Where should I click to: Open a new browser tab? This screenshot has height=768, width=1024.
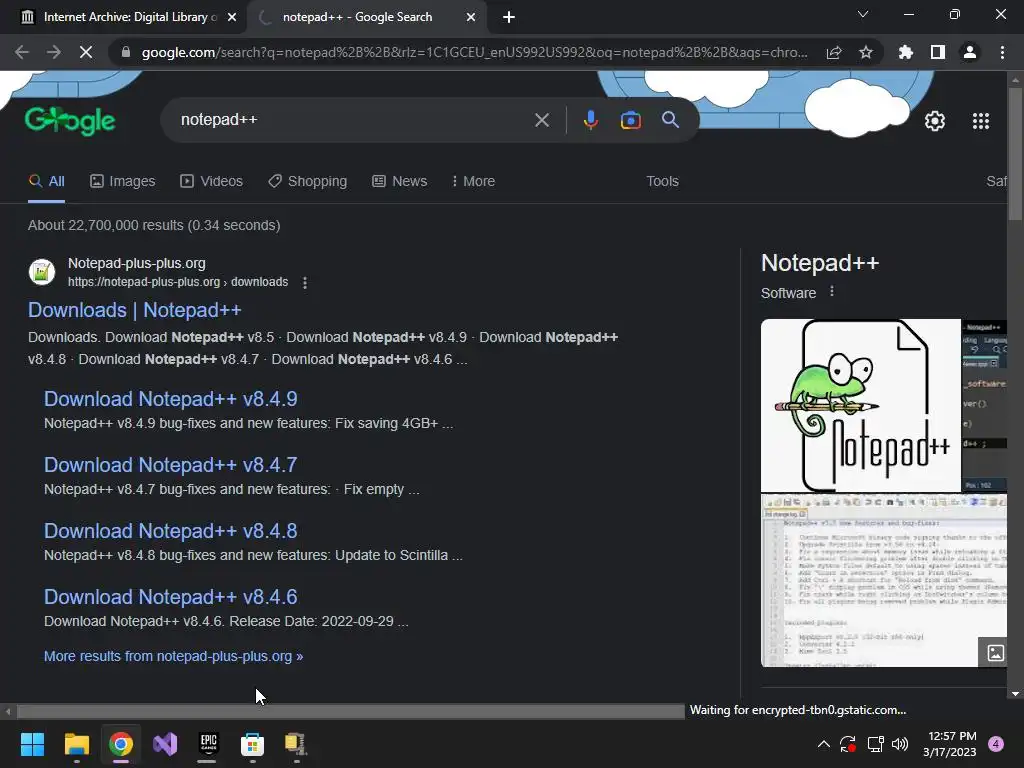[x=509, y=17]
